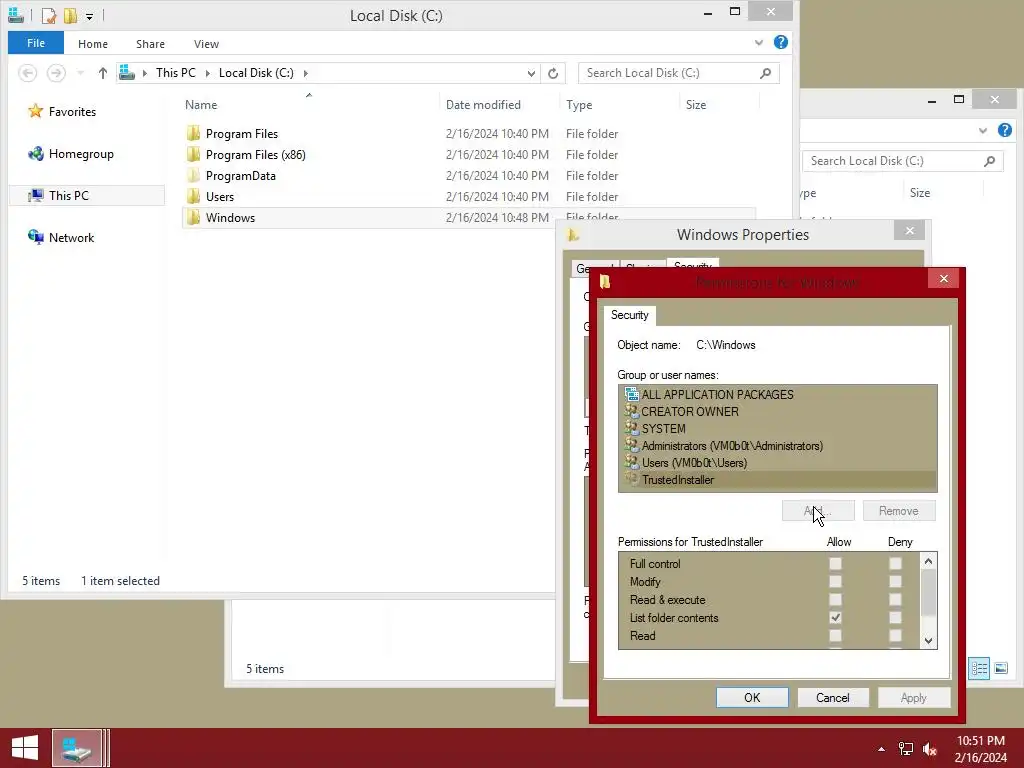Viewport: 1024px width, 768px height.
Task: Check Deny for Full control
Action: coord(895,563)
